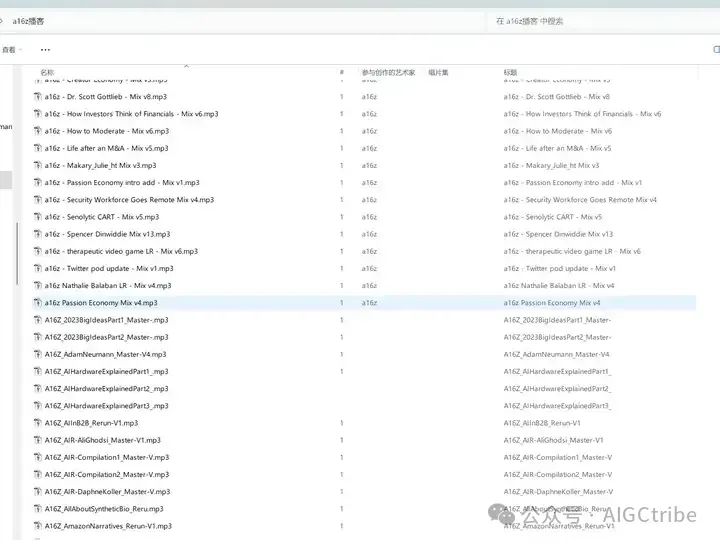The width and height of the screenshot is (720, 544).
Task: Click the icon of a16z Passion Economy Mix v4.mp3
Action: [x=38, y=303]
